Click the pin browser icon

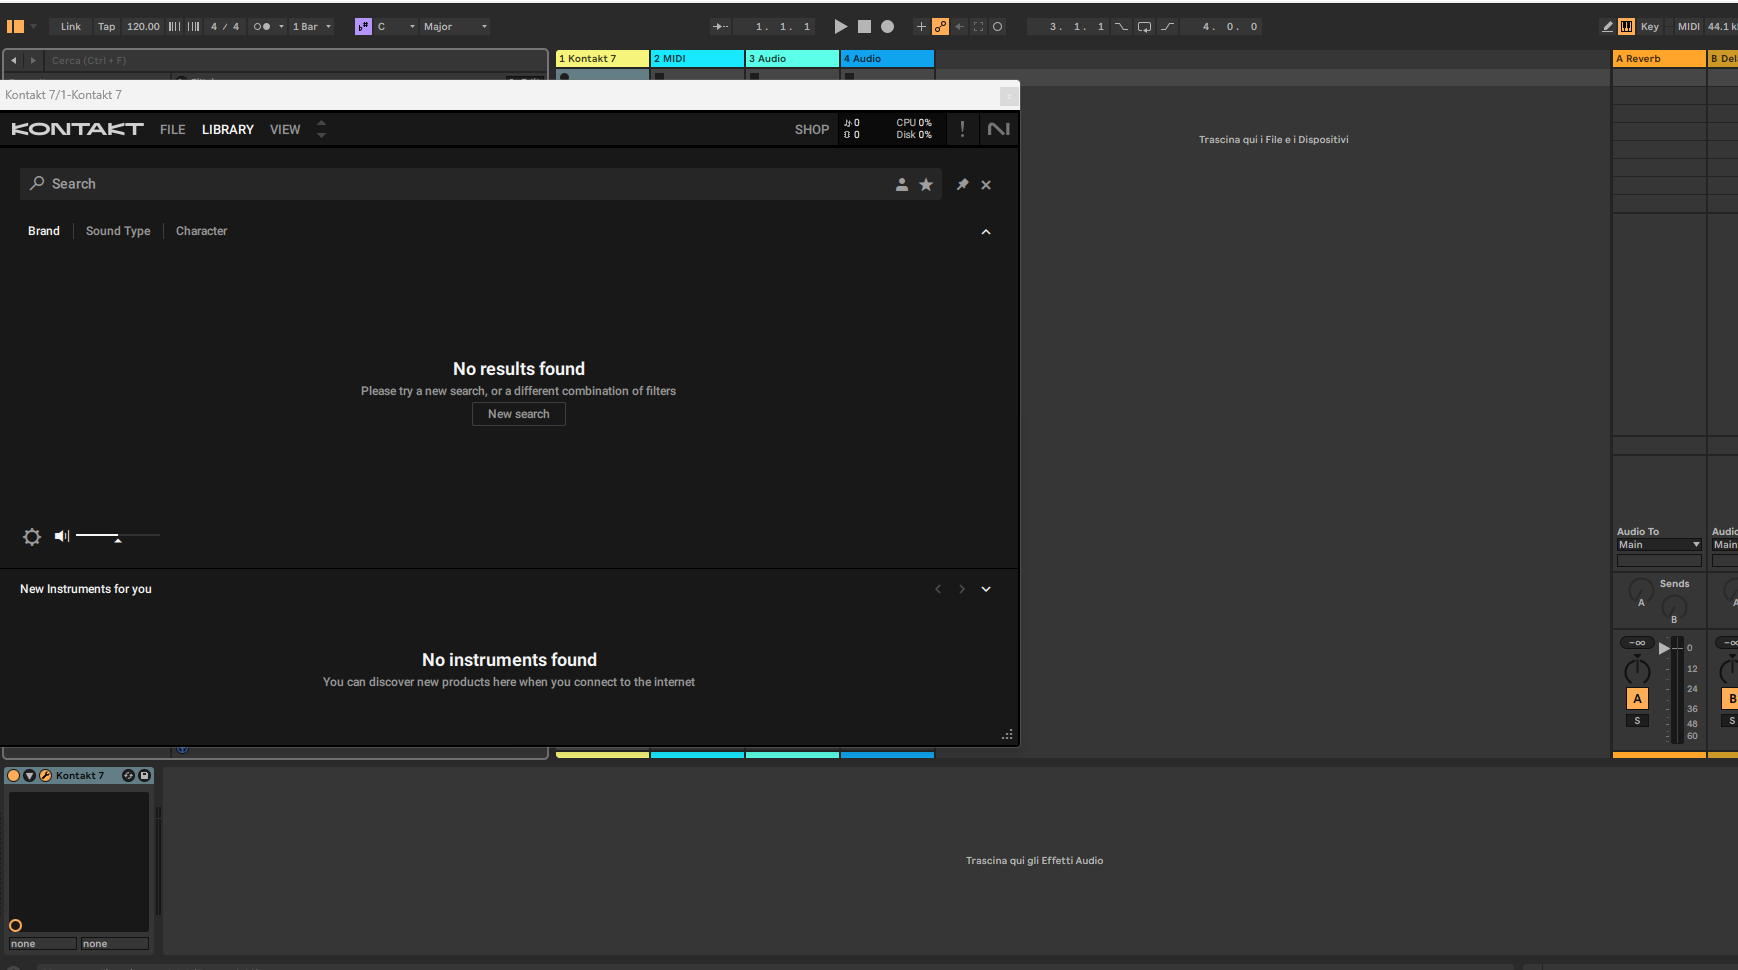click(962, 184)
